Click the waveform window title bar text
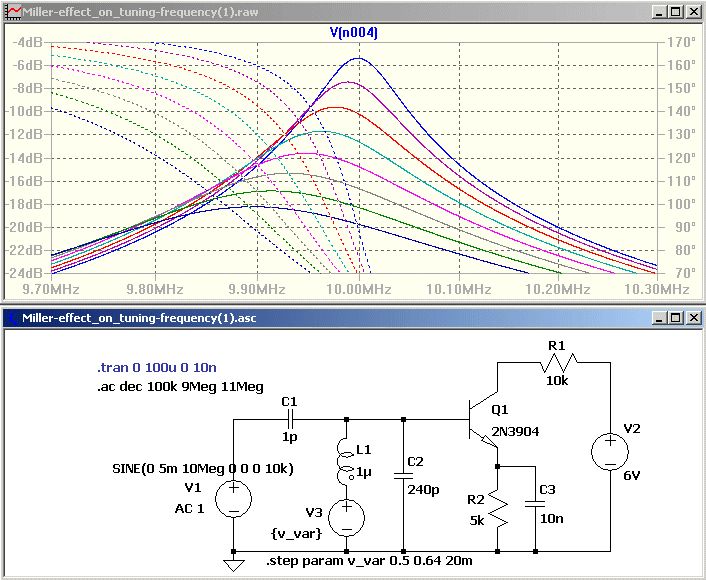Image resolution: width=706 pixels, height=580 pixels. click(x=140, y=12)
